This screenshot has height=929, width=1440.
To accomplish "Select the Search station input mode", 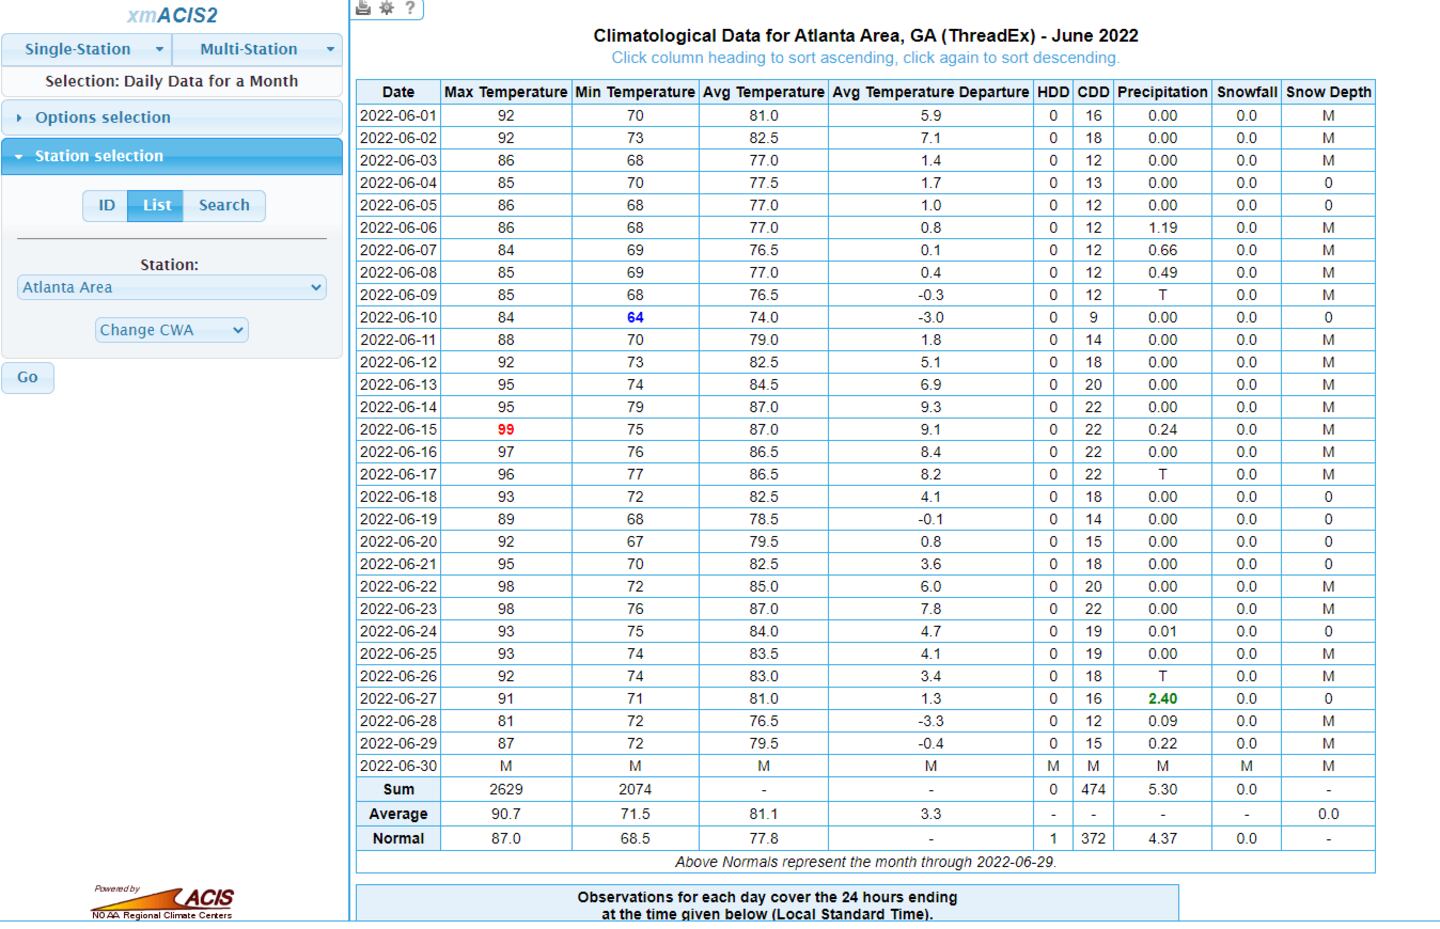I will pyautogui.click(x=224, y=205).
